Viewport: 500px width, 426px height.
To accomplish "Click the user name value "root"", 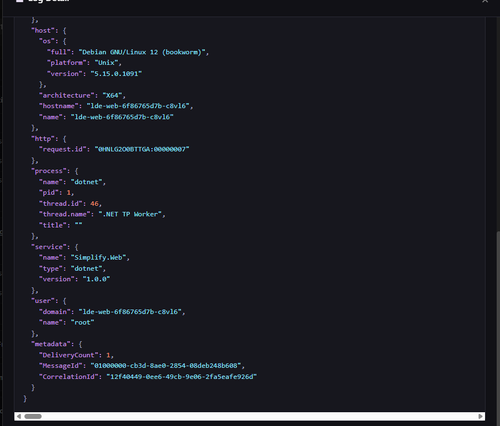I will tap(83, 323).
